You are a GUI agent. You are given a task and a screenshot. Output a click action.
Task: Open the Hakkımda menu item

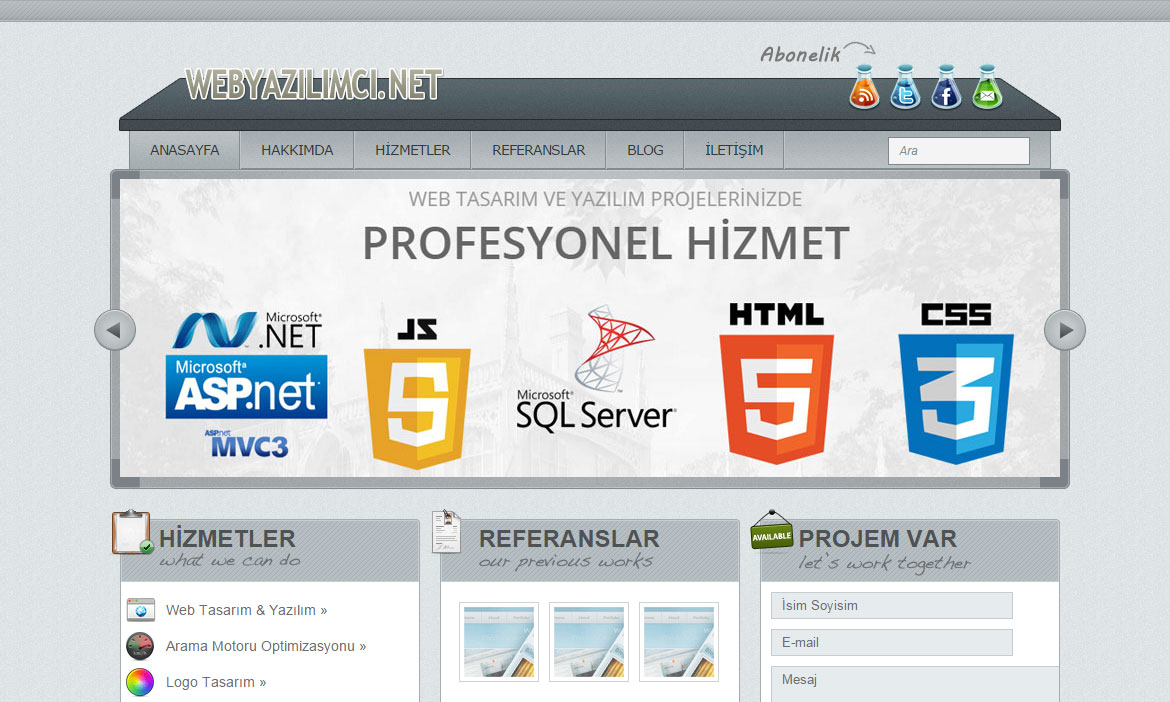[x=297, y=150]
